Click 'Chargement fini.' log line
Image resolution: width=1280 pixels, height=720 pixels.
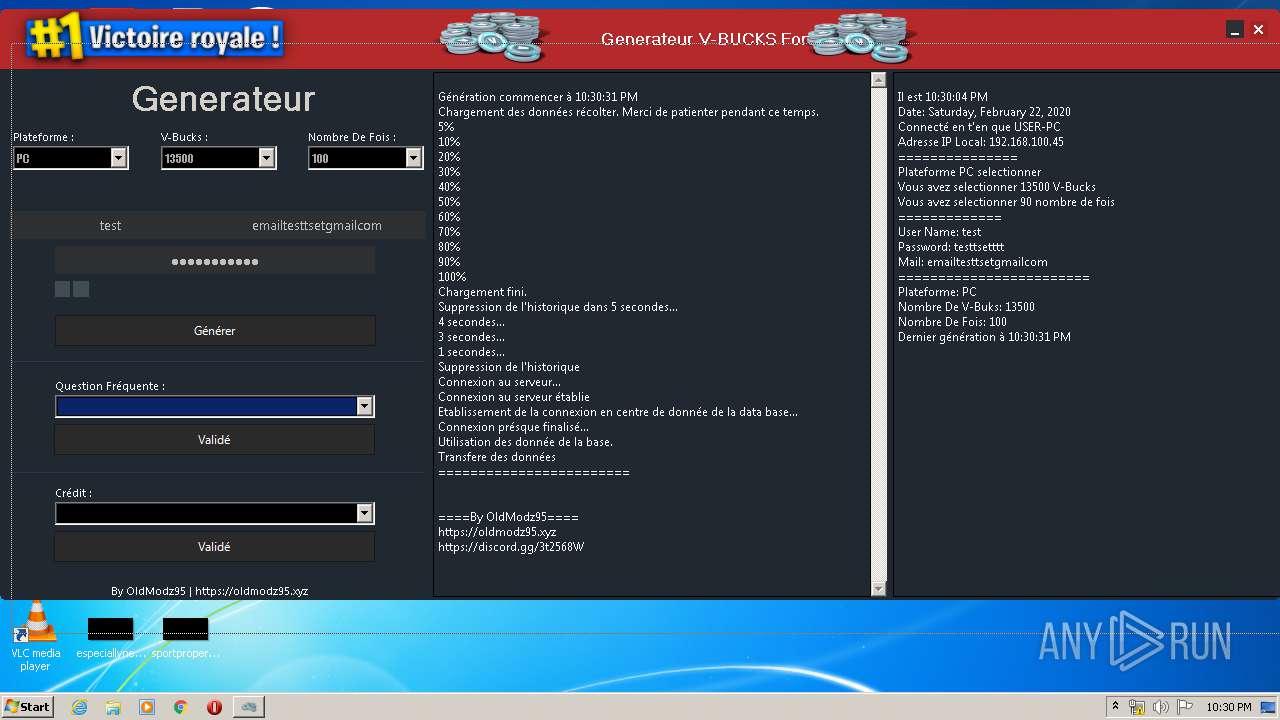(482, 292)
